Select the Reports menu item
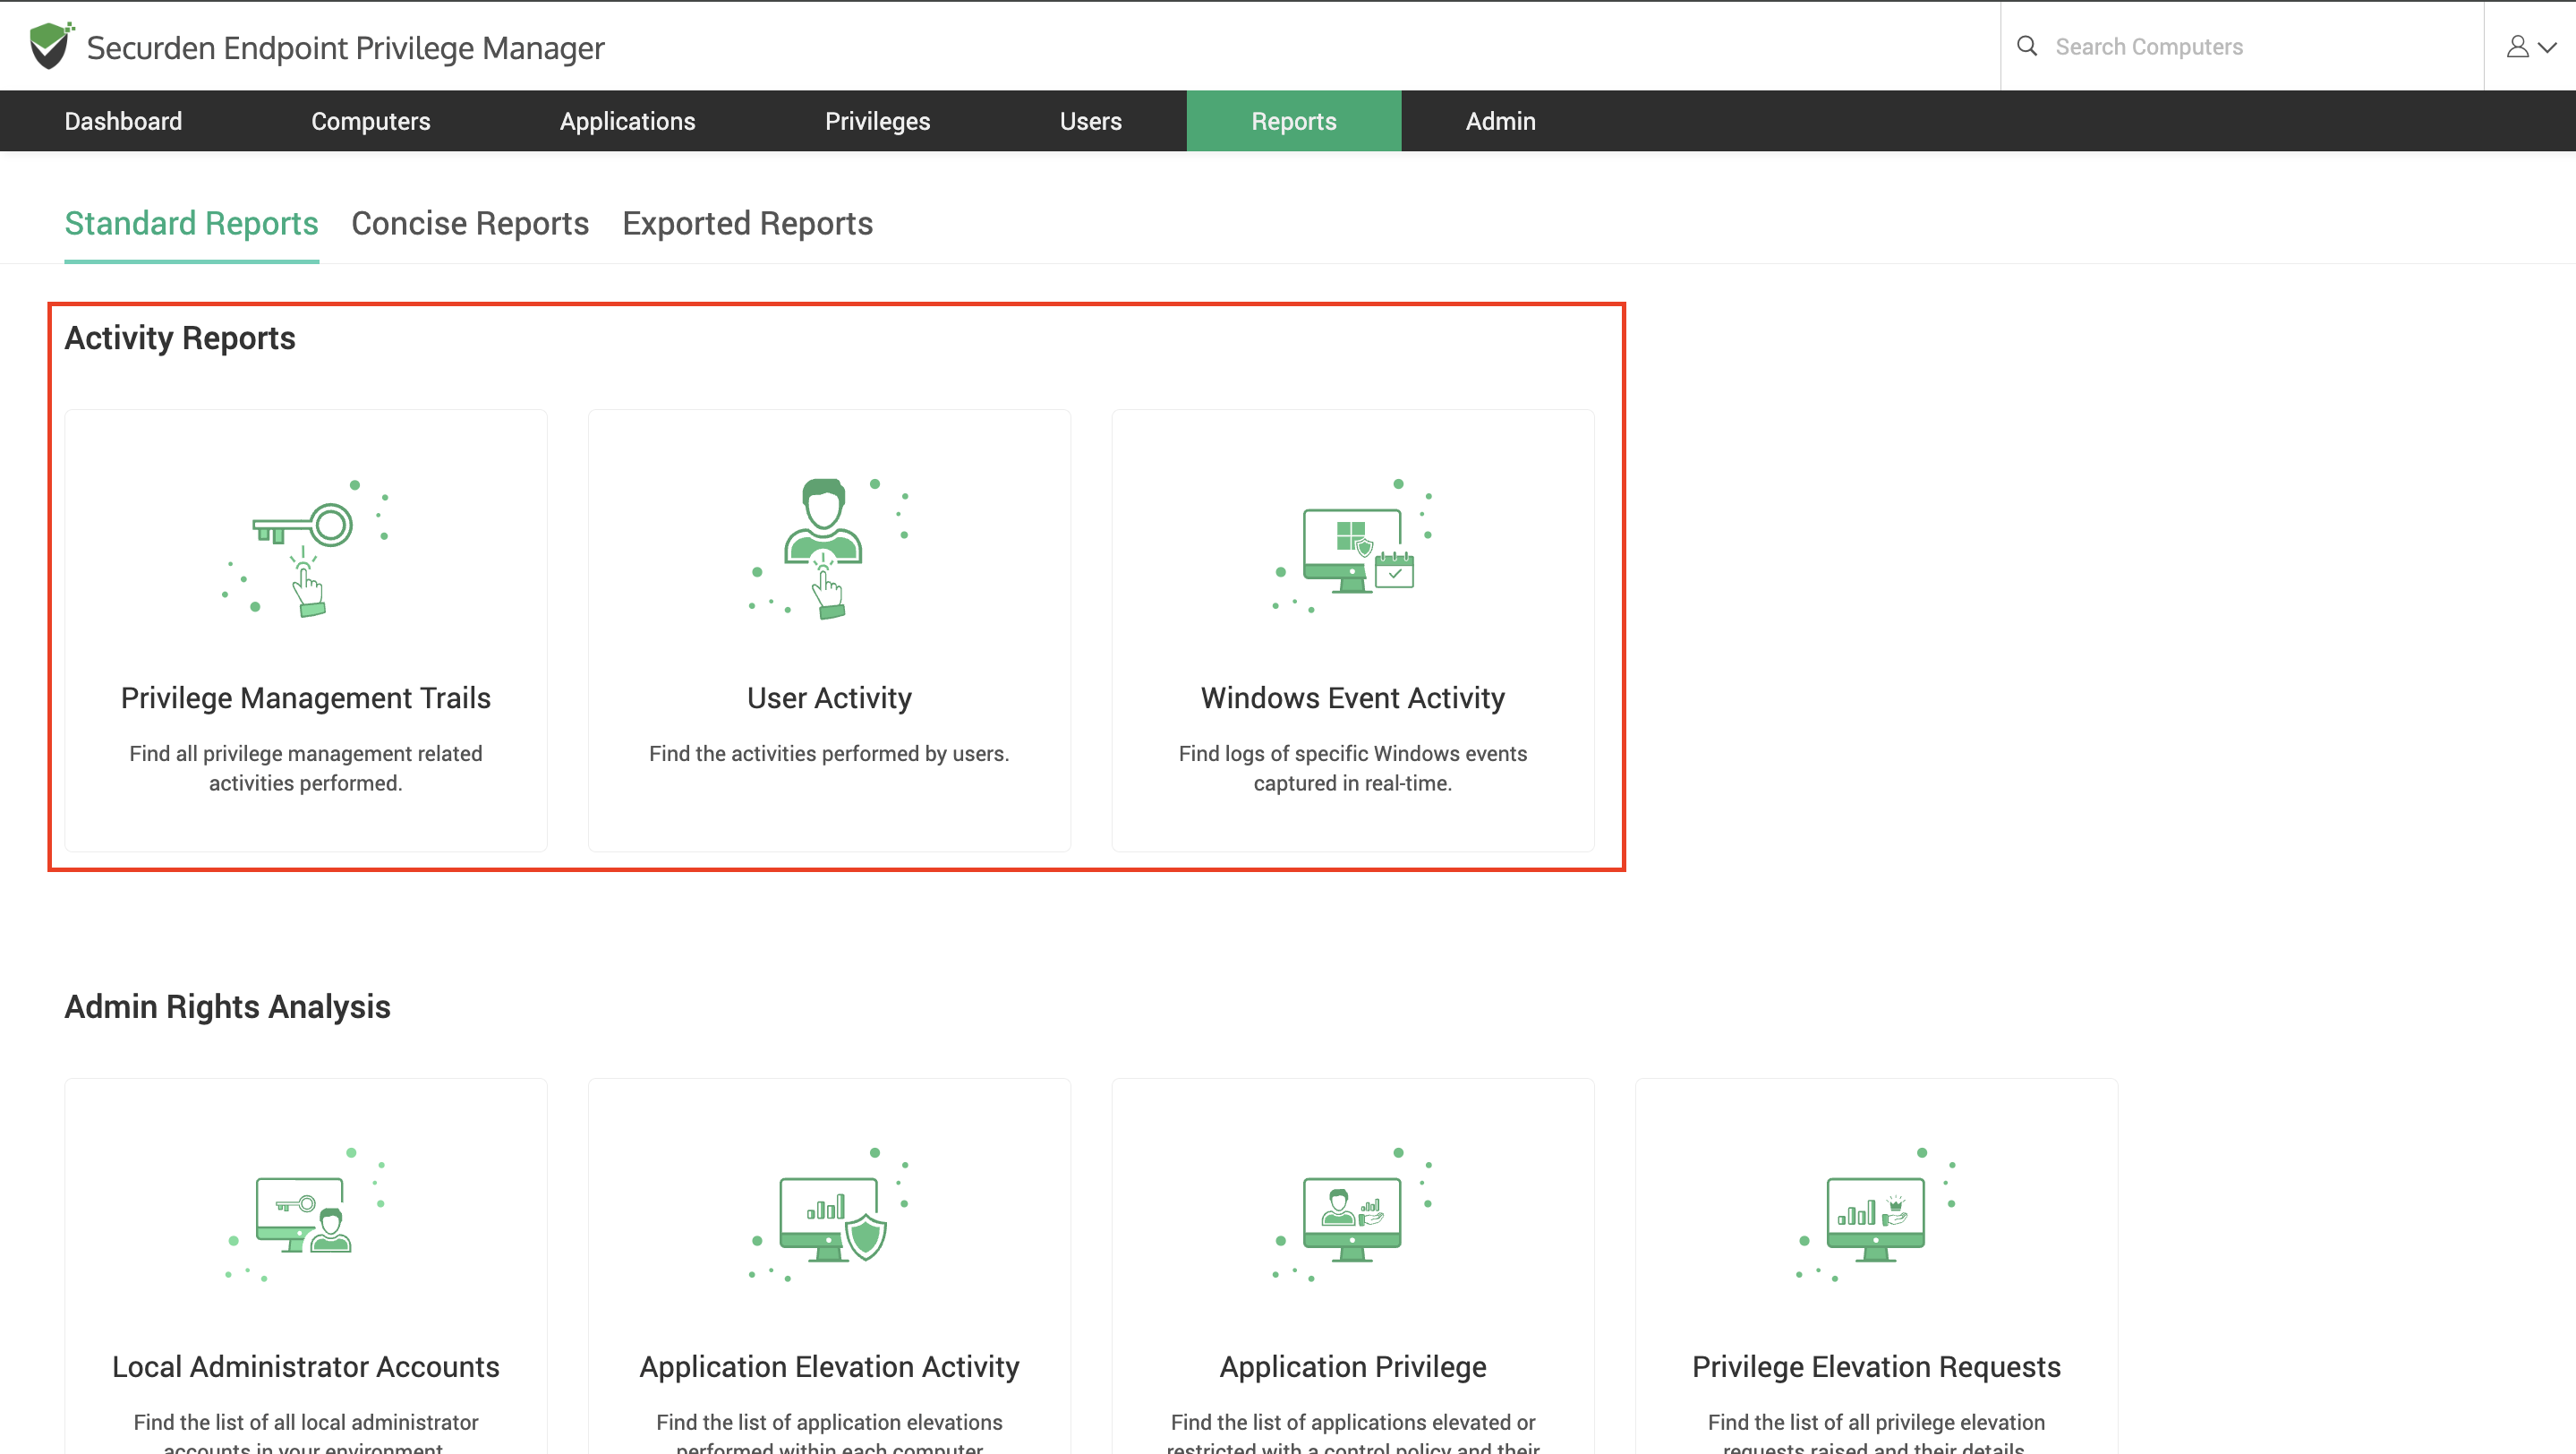This screenshot has height=1454, width=2576. pyautogui.click(x=1294, y=121)
